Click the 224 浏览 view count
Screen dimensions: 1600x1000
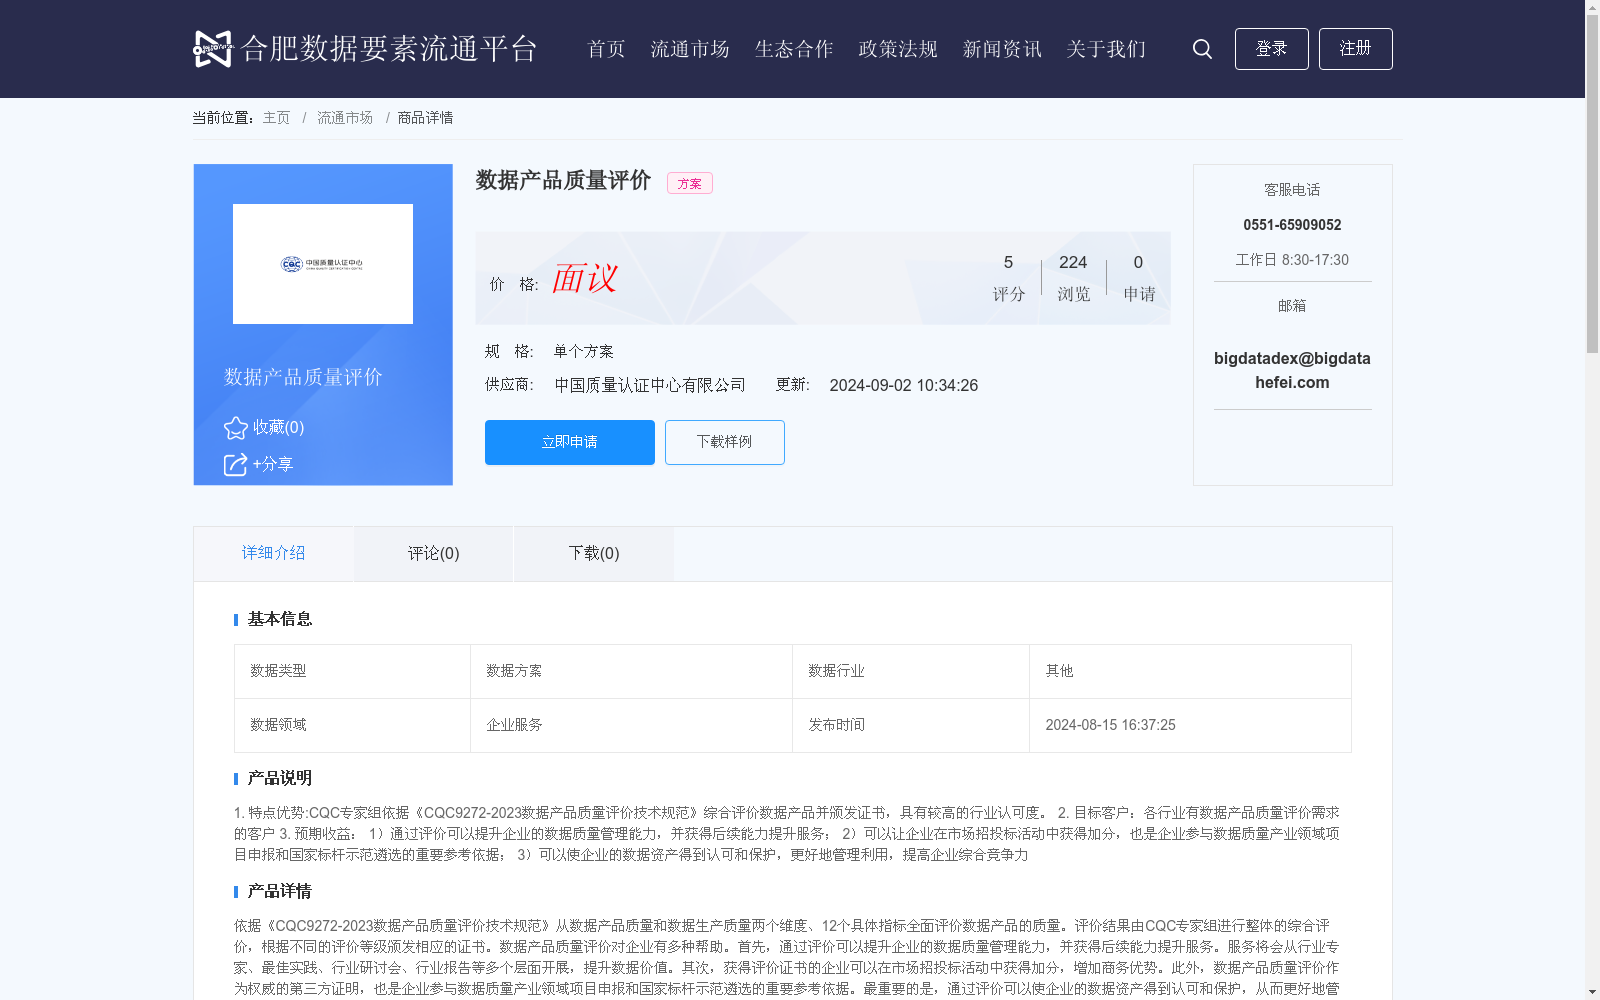(1073, 277)
